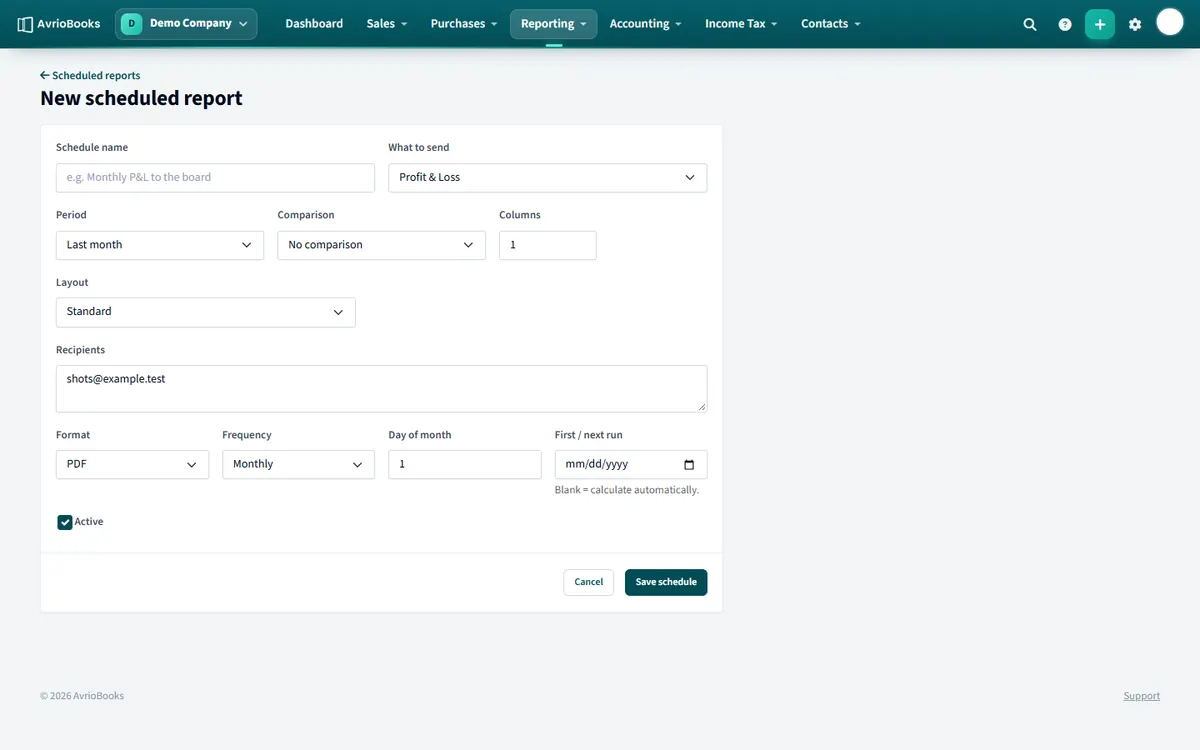
Task: Open the Support link in footer
Action: (1141, 696)
